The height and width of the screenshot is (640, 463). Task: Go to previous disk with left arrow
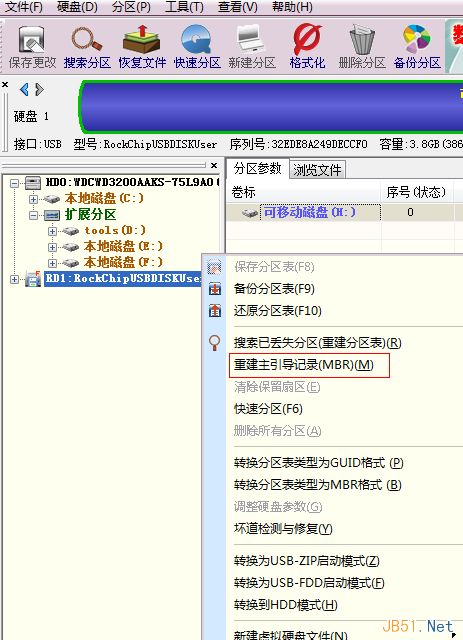24,89
